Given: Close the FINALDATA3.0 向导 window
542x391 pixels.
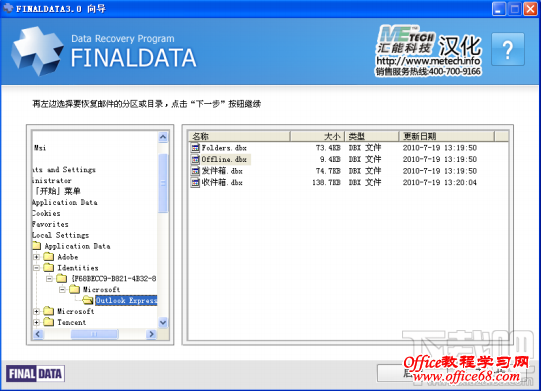Looking at the screenshot, I should (x=530, y=9).
